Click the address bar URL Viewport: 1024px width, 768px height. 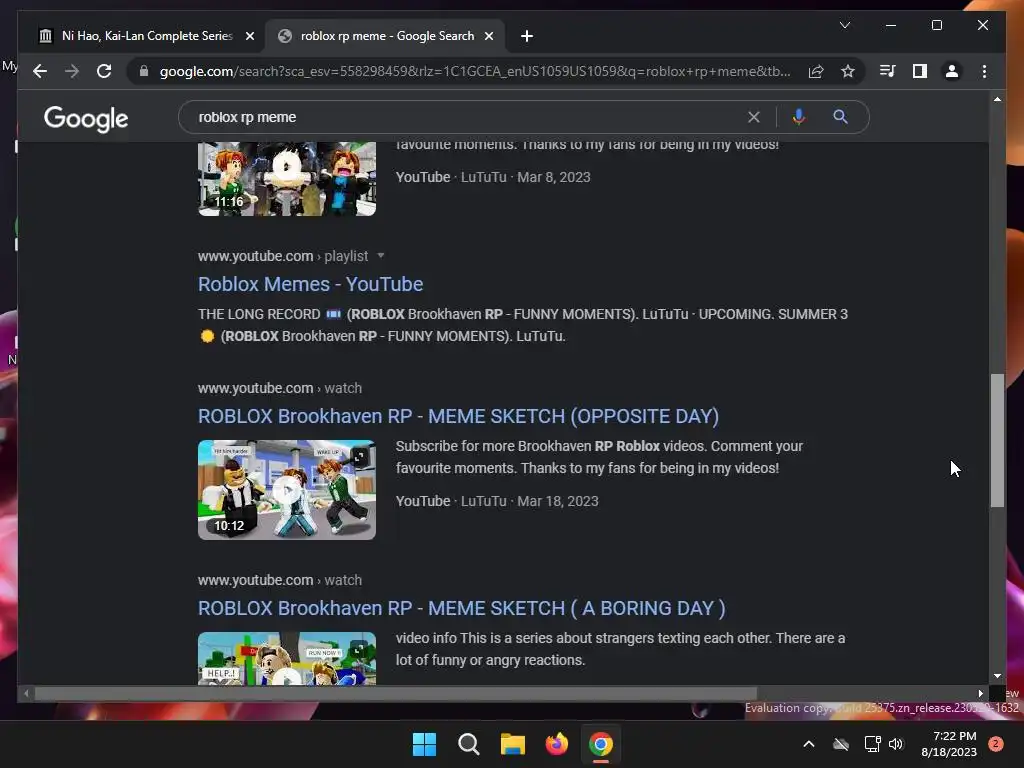pos(475,71)
